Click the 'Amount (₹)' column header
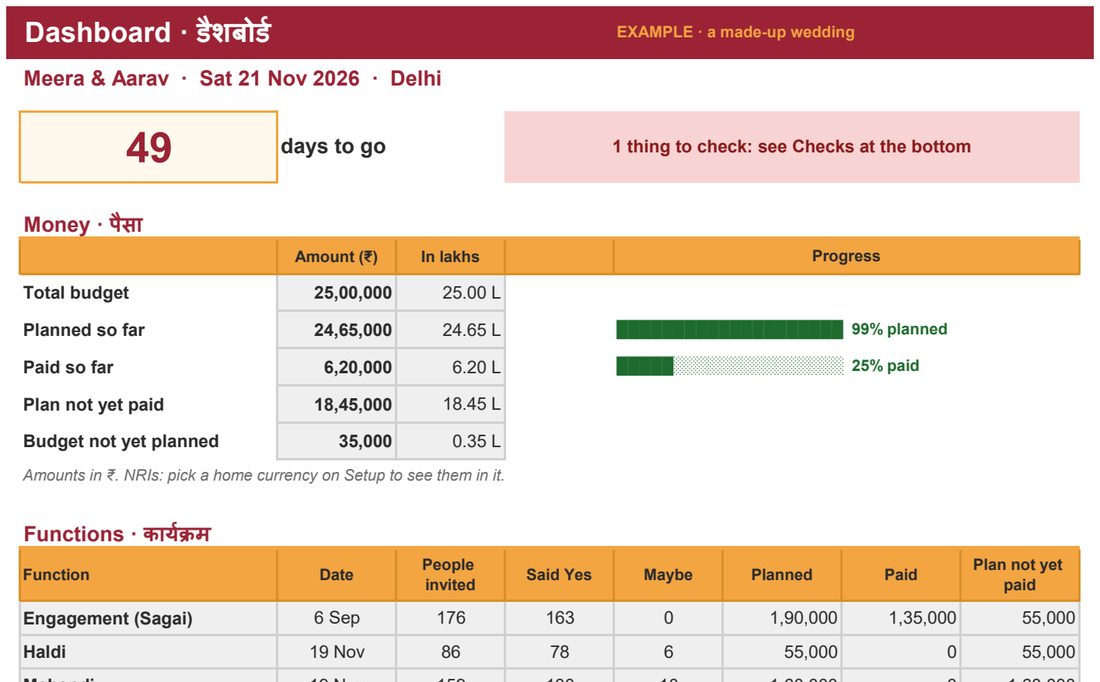 (x=336, y=257)
